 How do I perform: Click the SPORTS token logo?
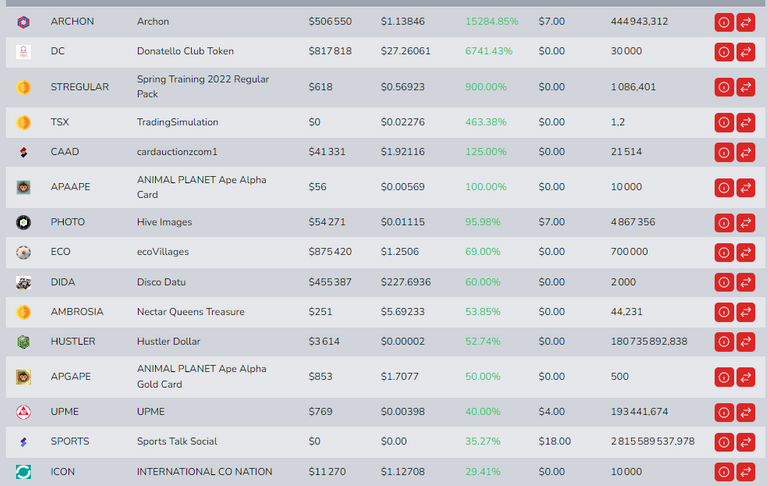pyautogui.click(x=24, y=442)
